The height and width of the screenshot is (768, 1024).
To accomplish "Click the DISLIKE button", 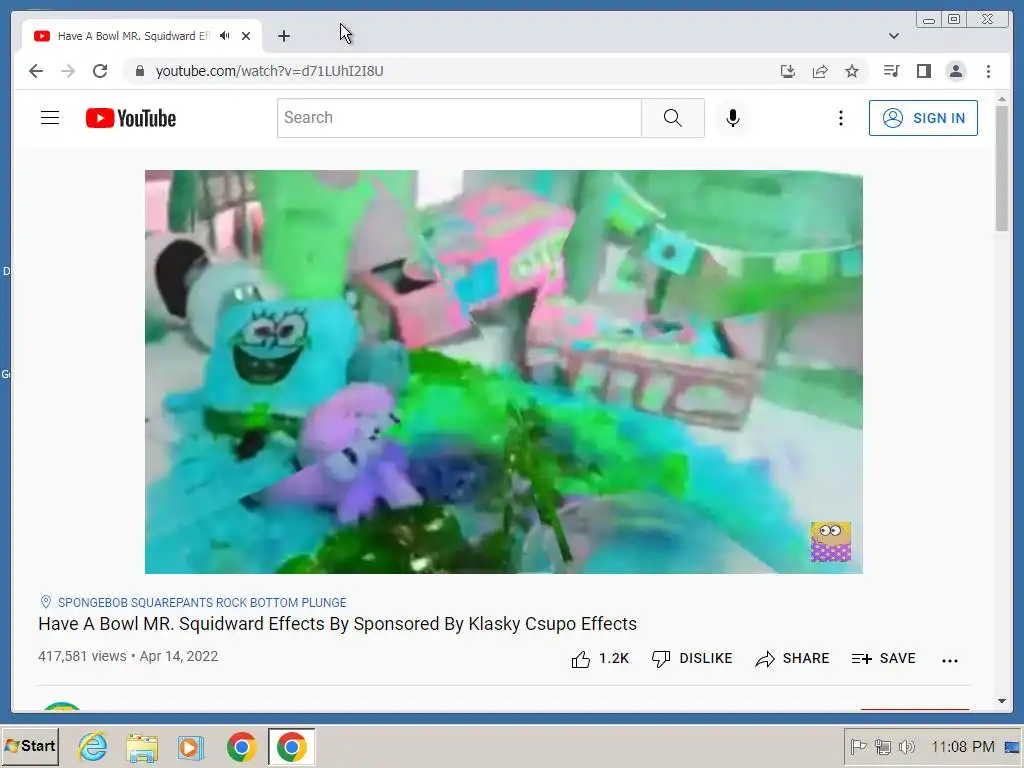I will click(692, 659).
